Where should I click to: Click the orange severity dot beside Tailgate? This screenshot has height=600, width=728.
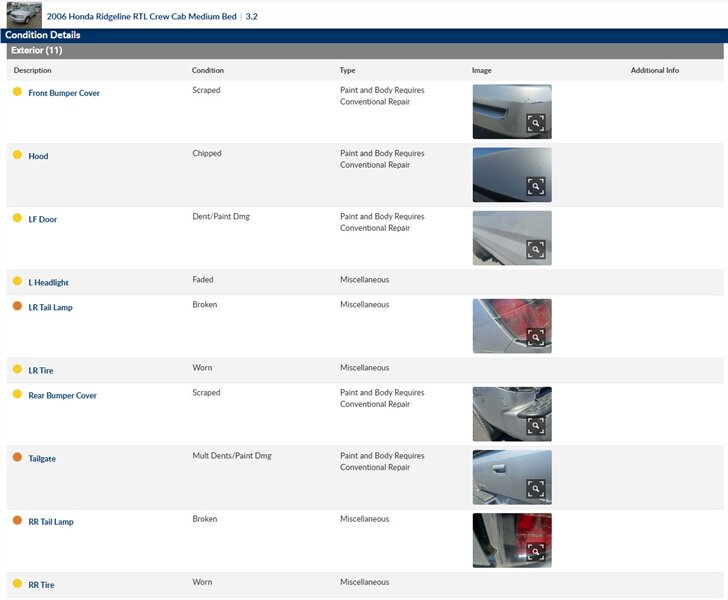click(17, 457)
